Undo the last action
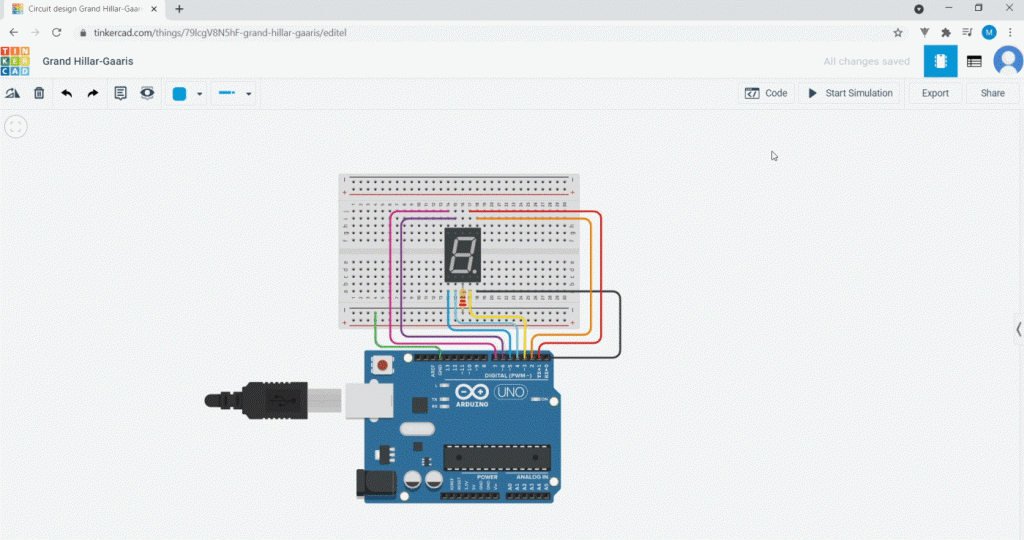Screen dimensions: 1024x540 pyautogui.click(x=67, y=93)
